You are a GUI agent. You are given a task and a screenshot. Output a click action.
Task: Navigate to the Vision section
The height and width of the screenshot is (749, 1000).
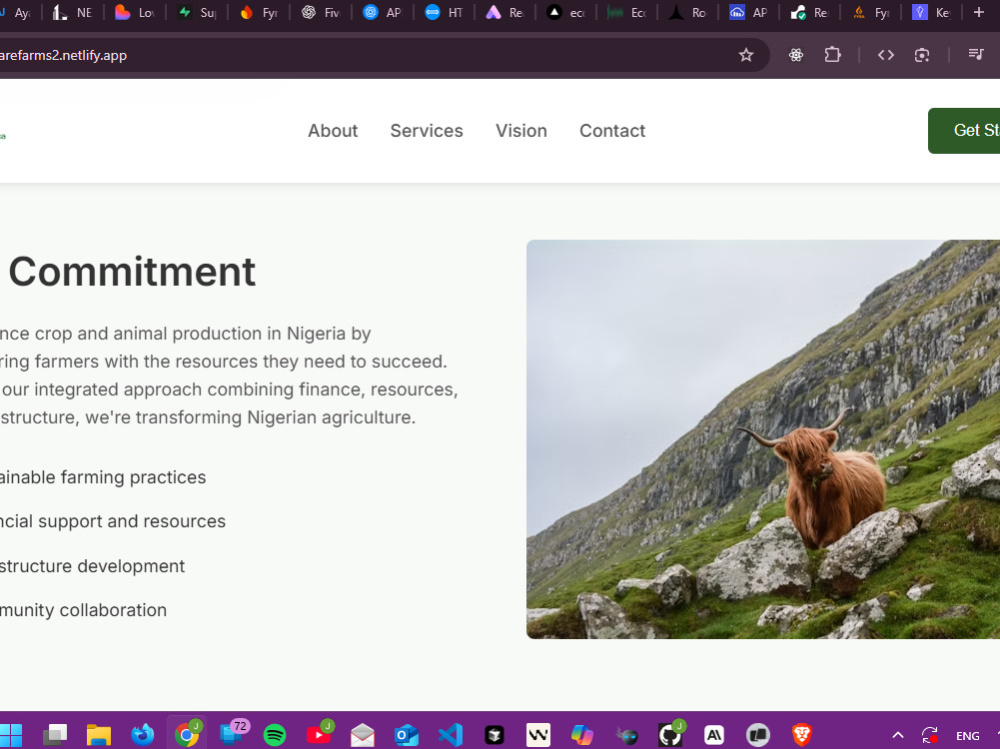click(522, 131)
